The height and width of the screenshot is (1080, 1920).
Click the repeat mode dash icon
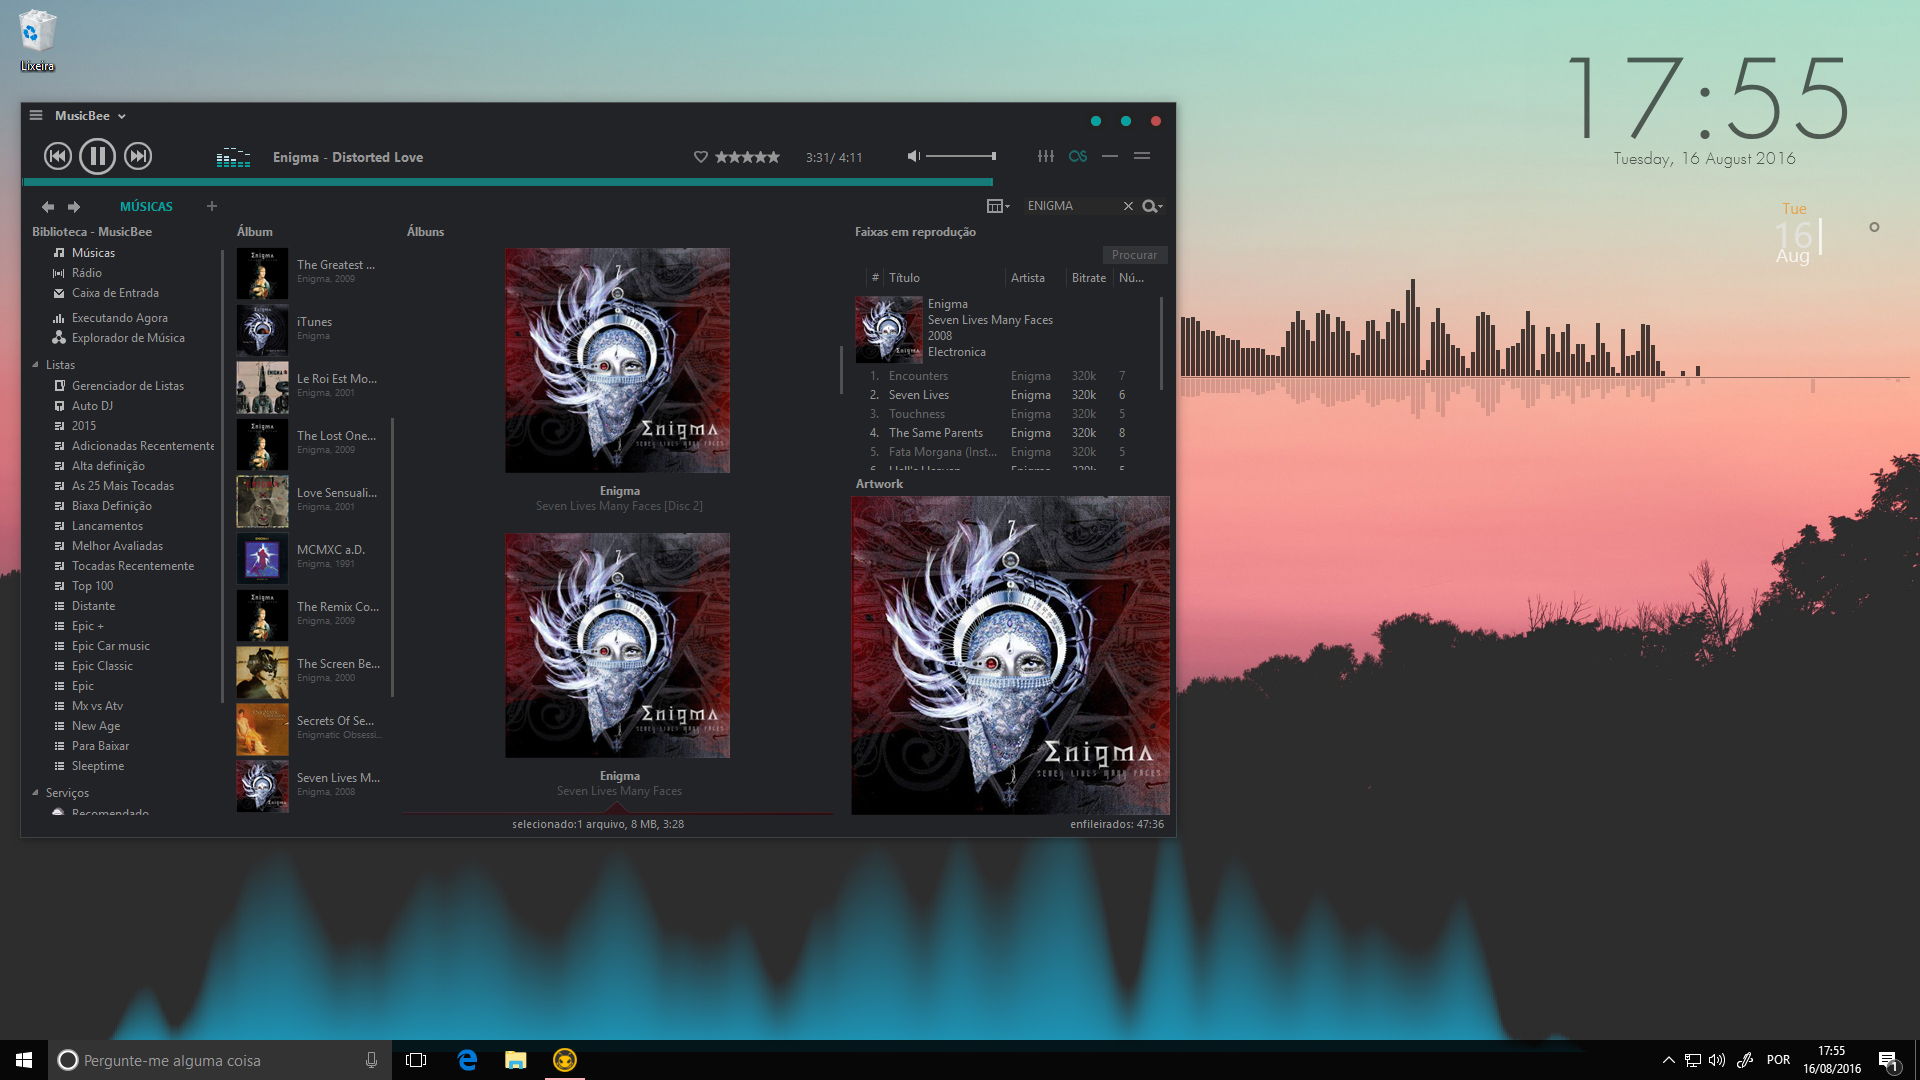(x=1110, y=156)
